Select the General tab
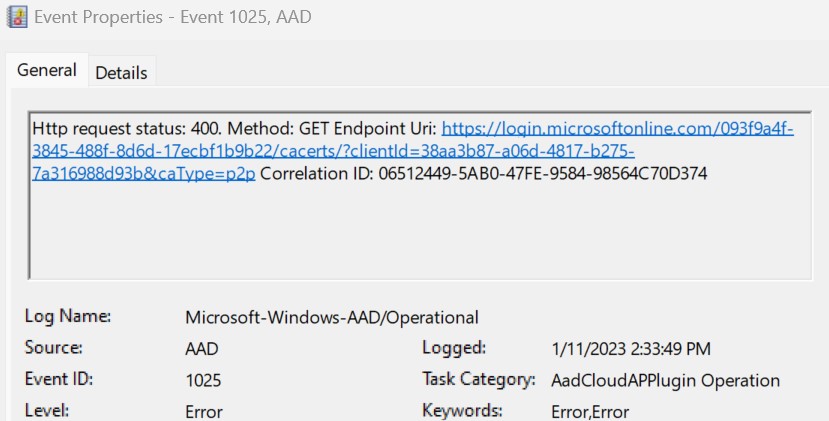The width and height of the screenshot is (829, 421). (x=47, y=70)
